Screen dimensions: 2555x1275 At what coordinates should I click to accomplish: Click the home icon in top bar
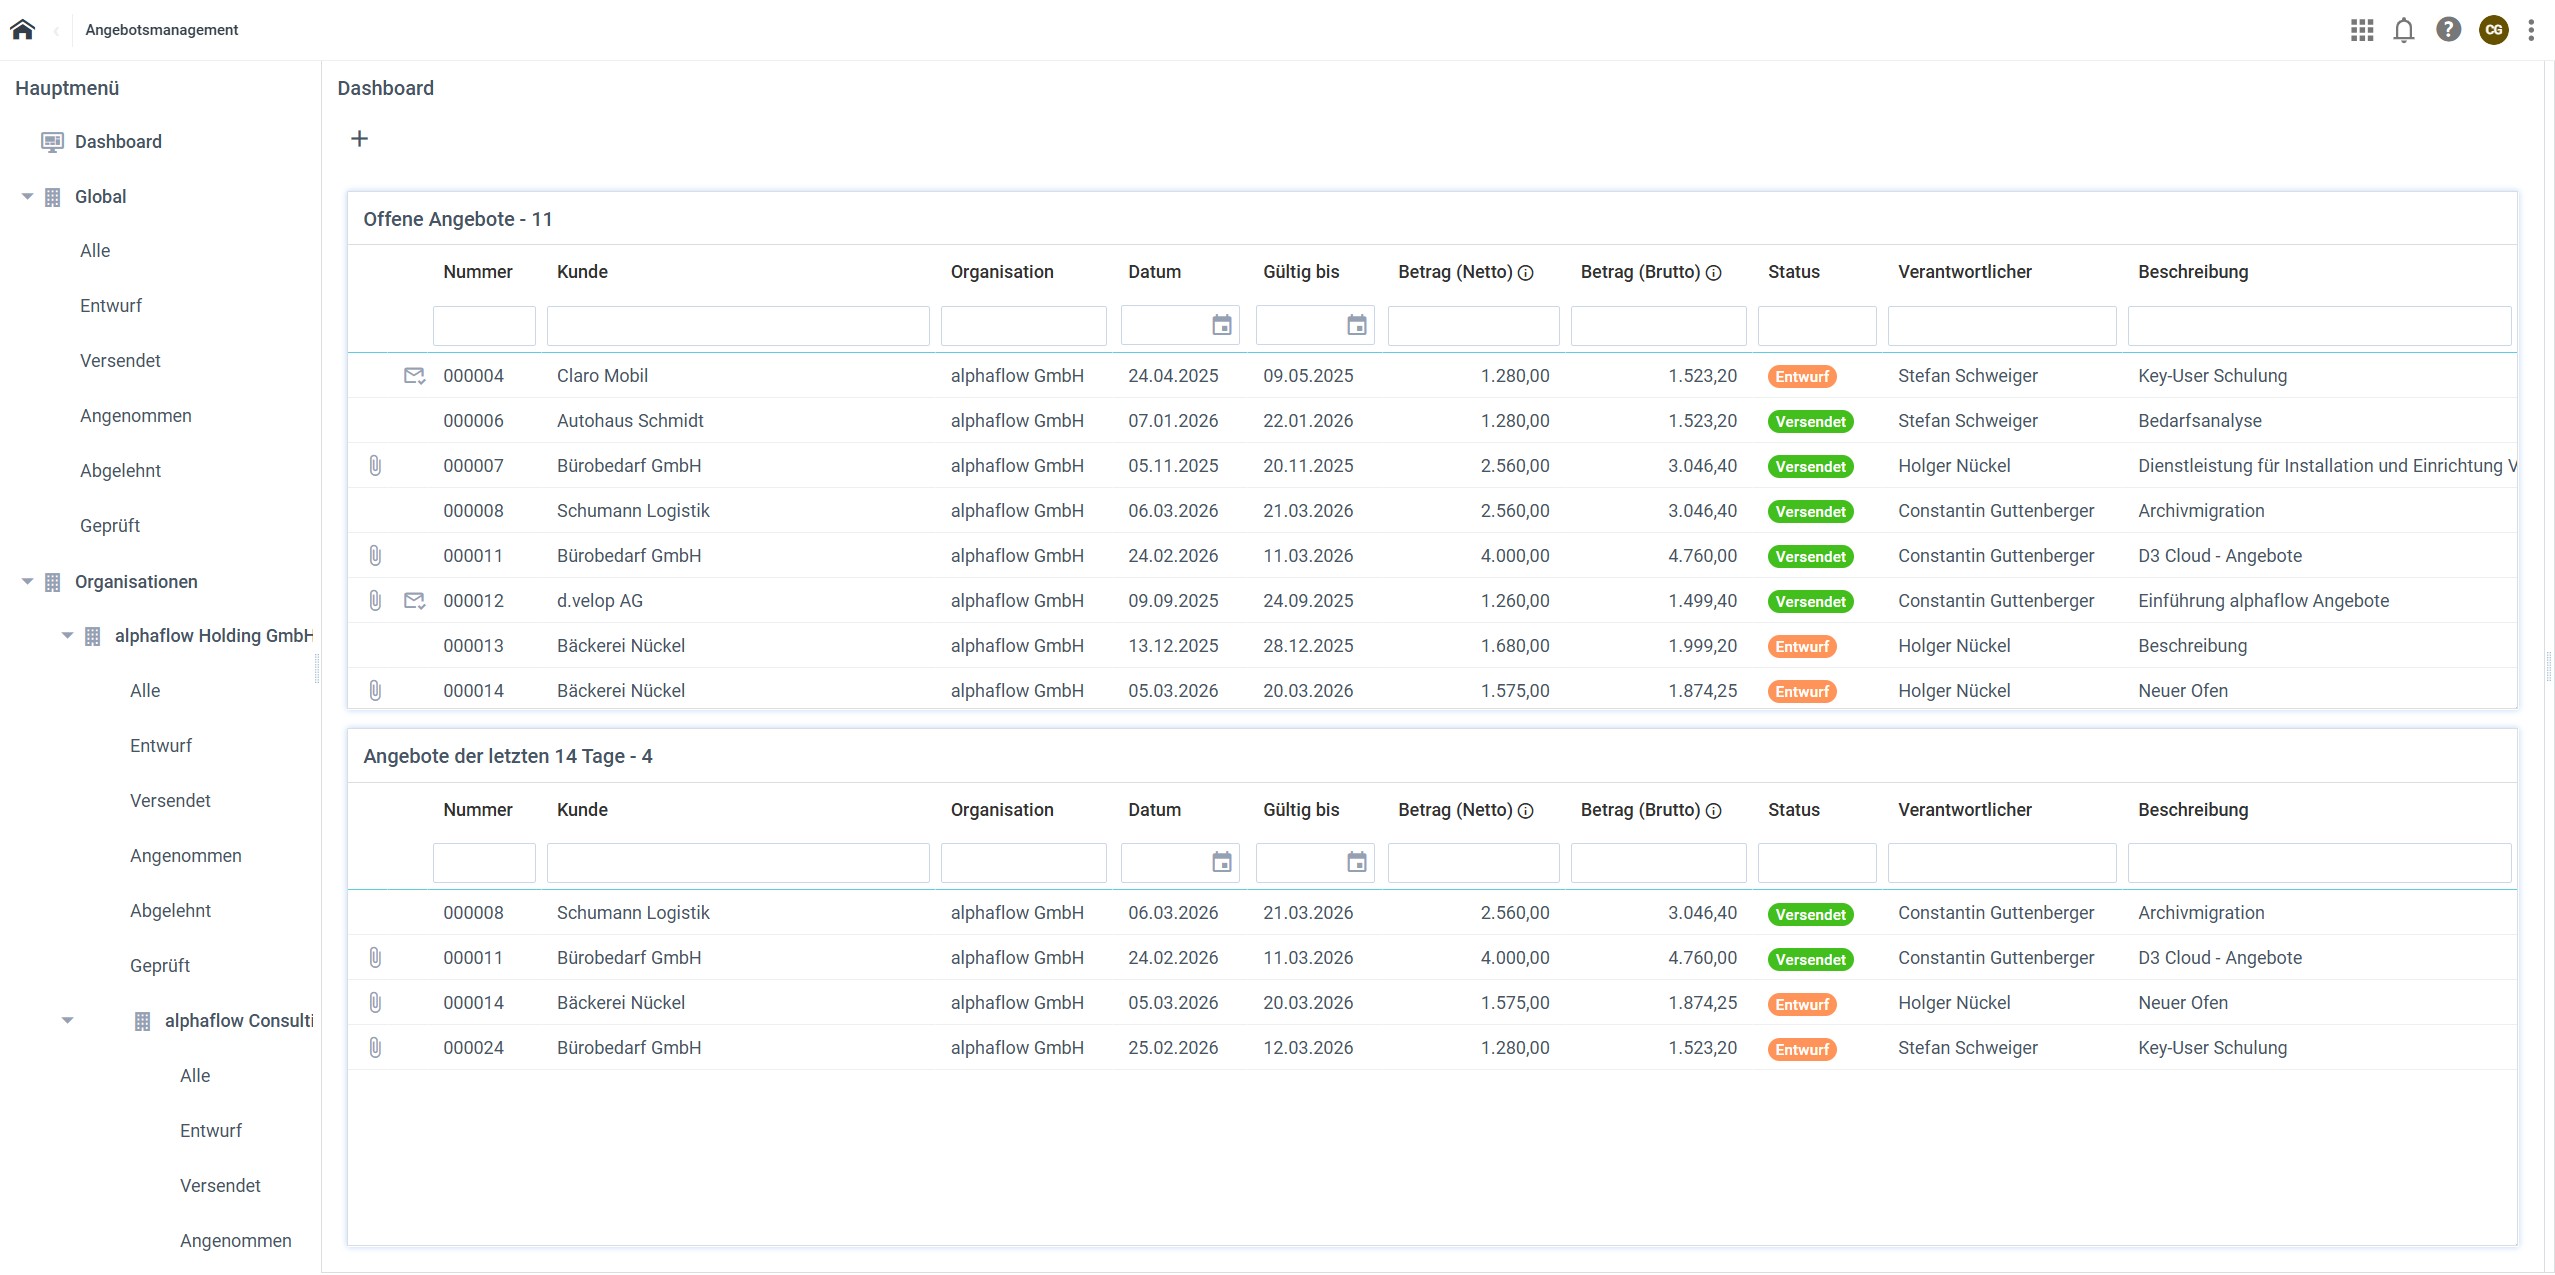pos(22,29)
